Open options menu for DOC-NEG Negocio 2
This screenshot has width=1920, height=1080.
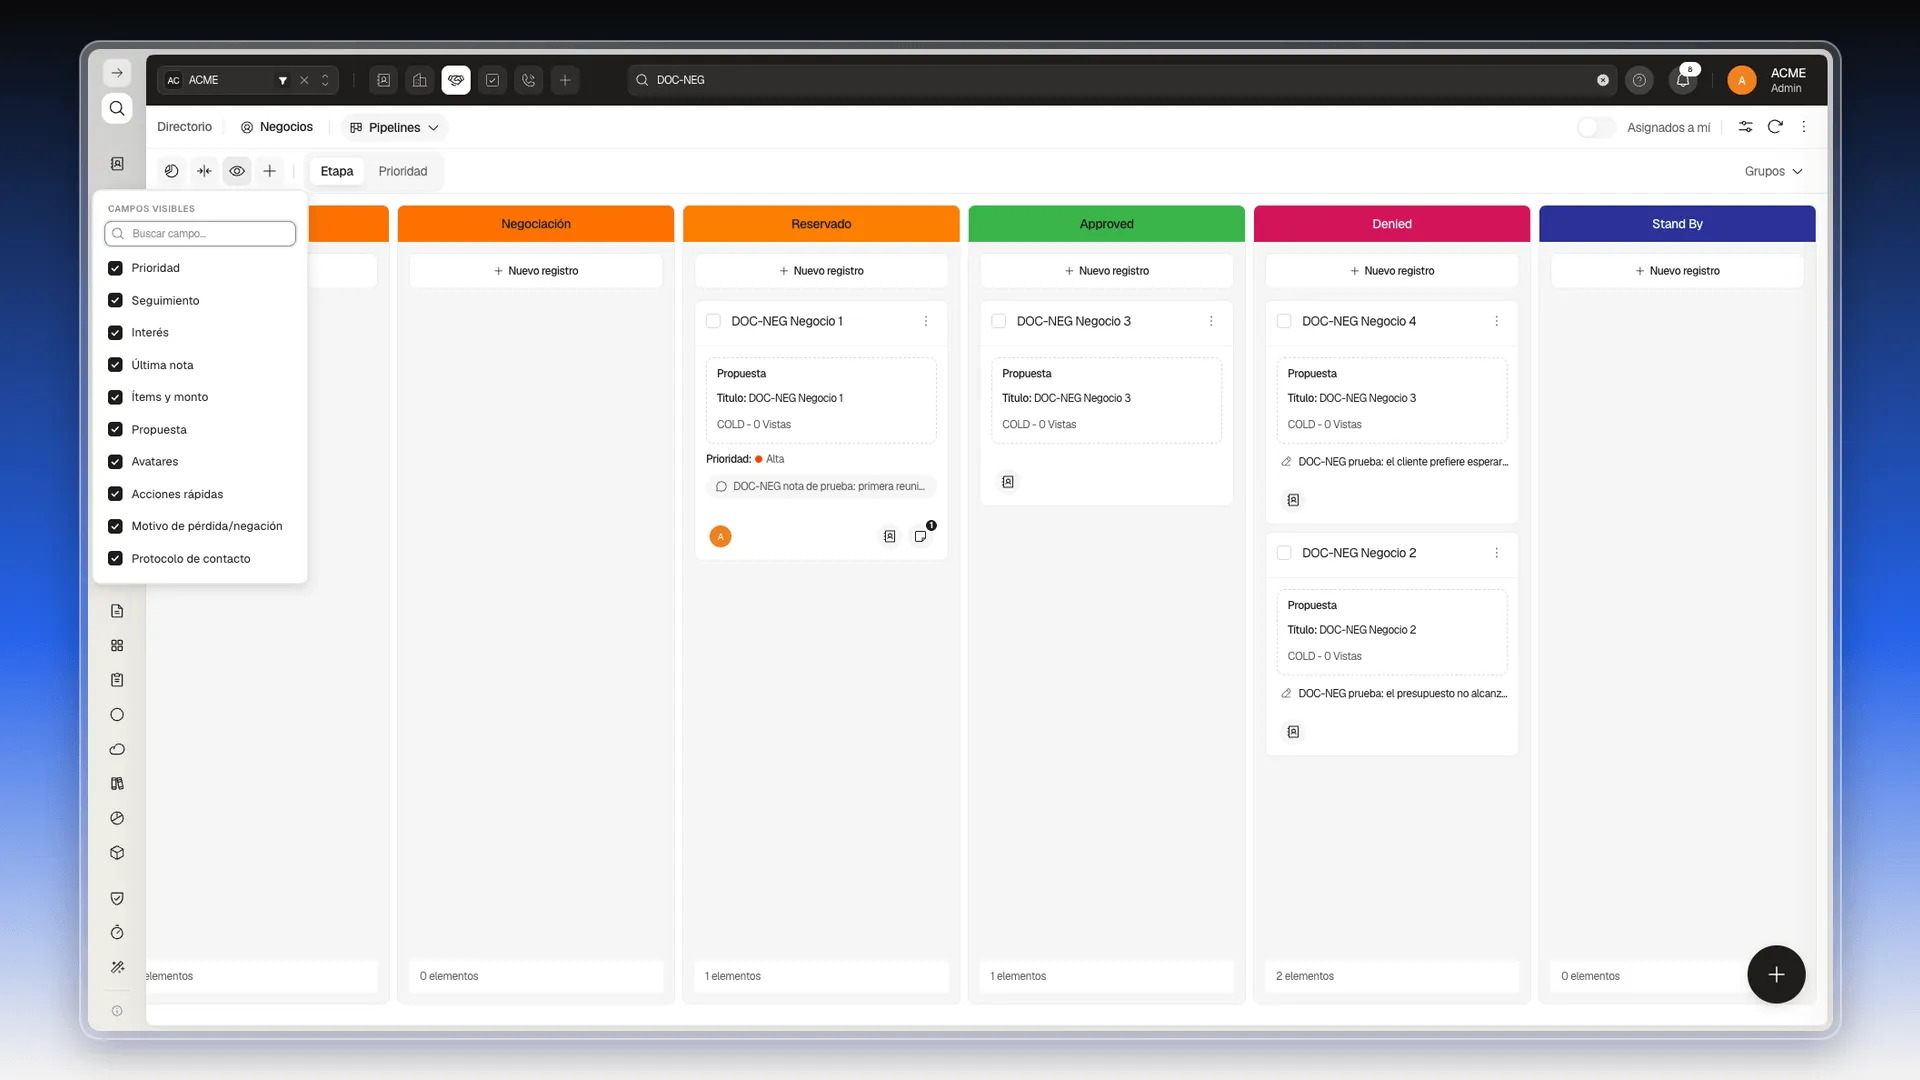[1496, 553]
